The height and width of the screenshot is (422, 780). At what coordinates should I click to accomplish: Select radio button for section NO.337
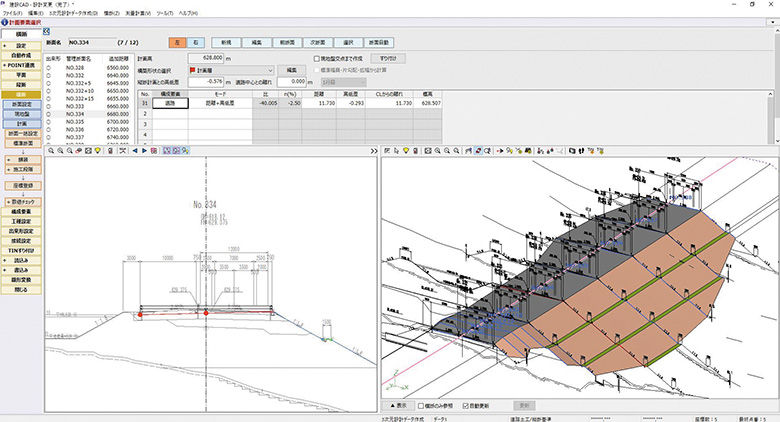[x=49, y=137]
